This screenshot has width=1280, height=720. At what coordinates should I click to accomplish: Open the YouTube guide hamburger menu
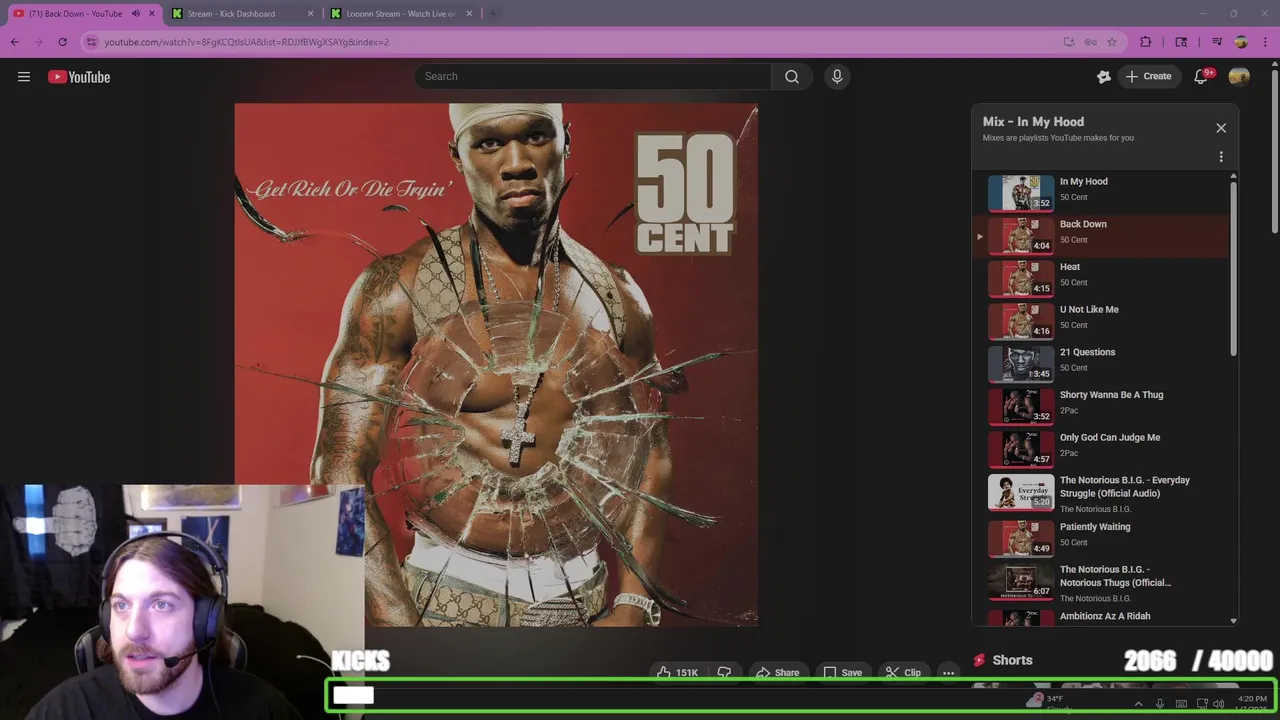coord(24,77)
